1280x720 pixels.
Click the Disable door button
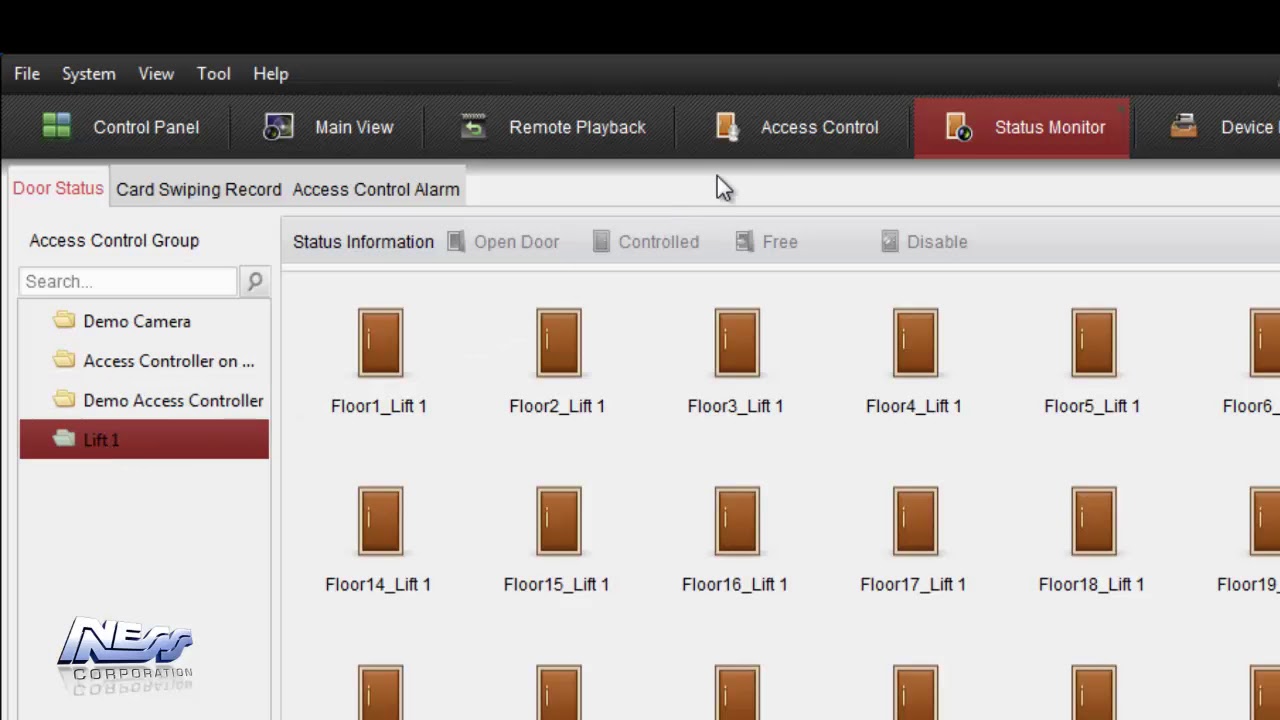924,242
